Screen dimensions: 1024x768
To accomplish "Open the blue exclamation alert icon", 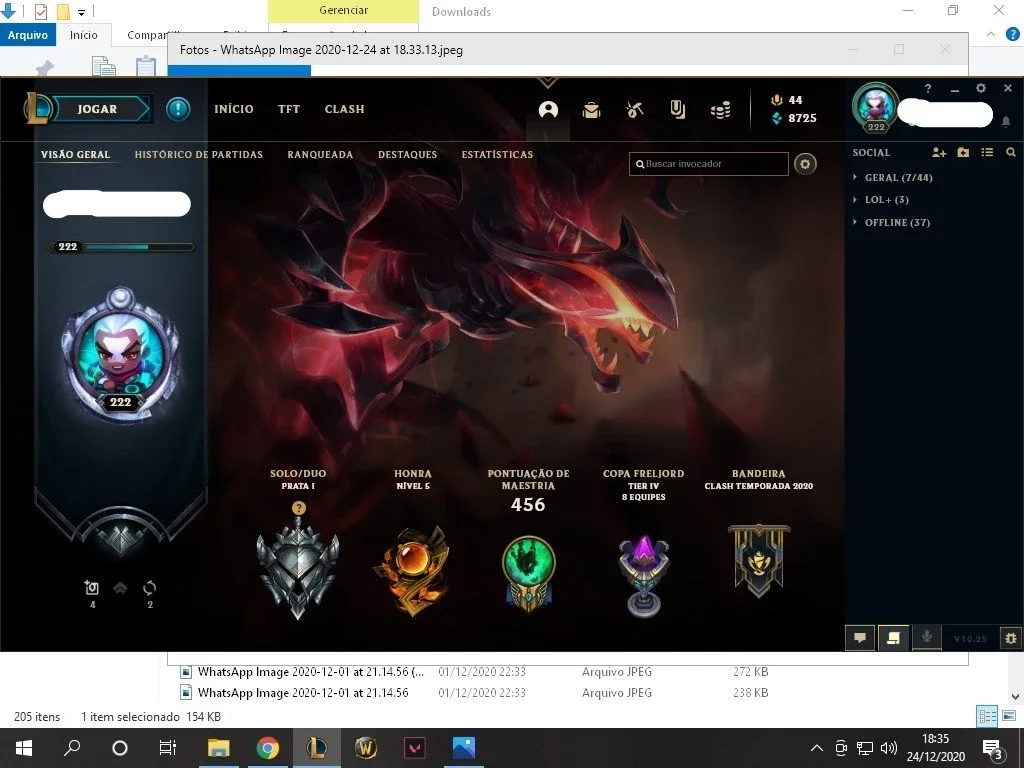I will coord(178,108).
